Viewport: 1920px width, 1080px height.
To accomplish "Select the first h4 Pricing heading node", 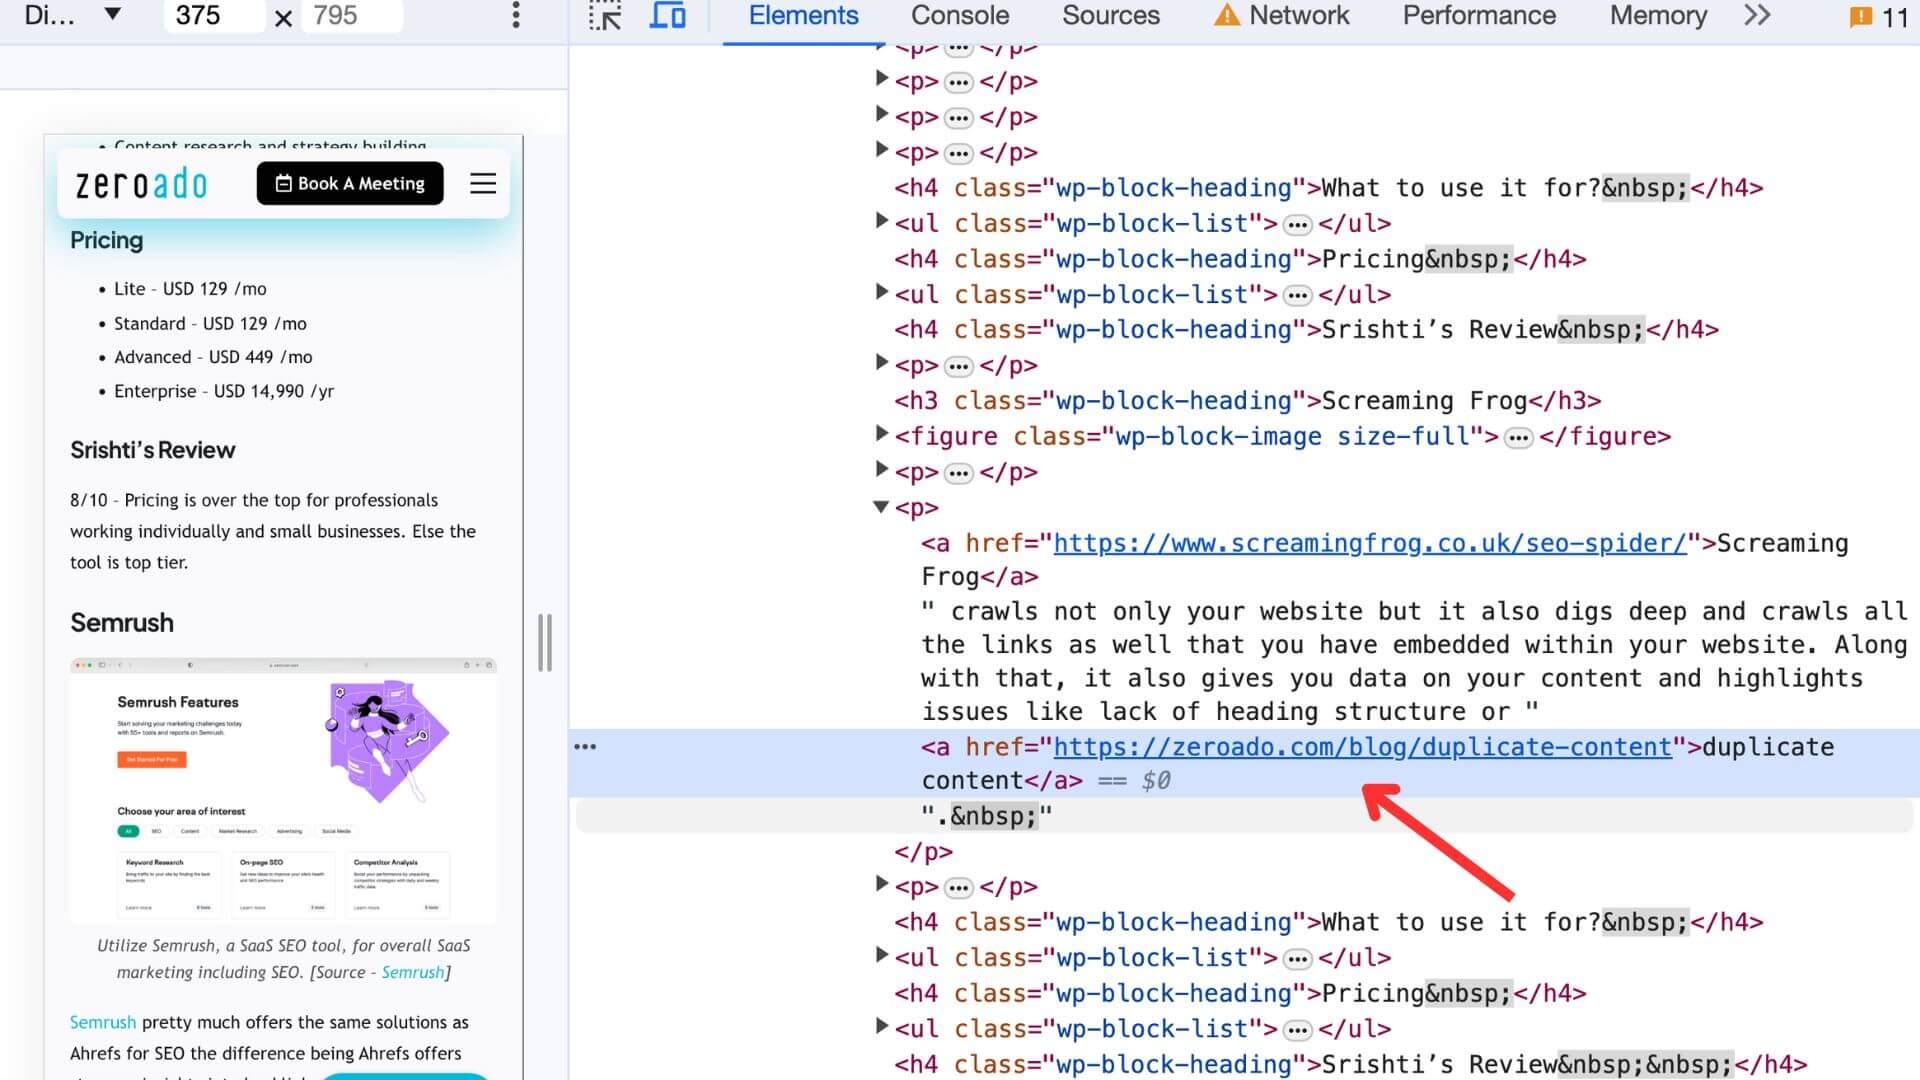I will click(1240, 259).
